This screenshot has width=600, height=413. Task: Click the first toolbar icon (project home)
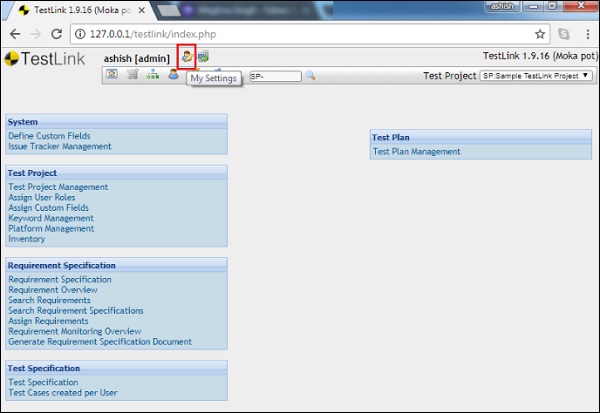(113, 75)
